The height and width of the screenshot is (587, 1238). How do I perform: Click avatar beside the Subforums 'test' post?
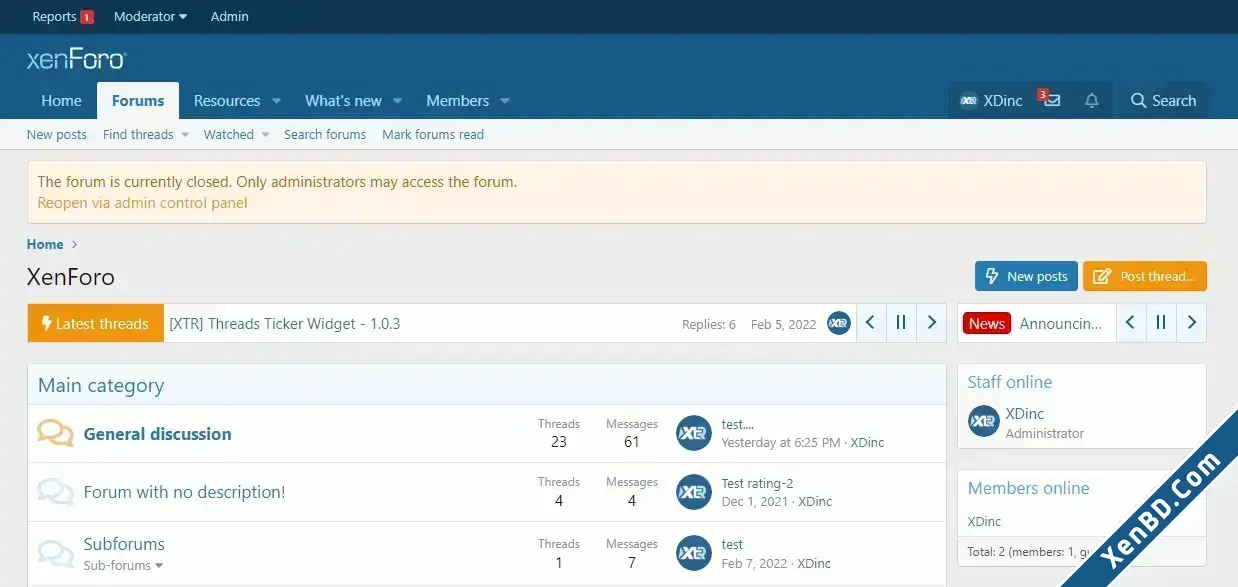point(694,553)
